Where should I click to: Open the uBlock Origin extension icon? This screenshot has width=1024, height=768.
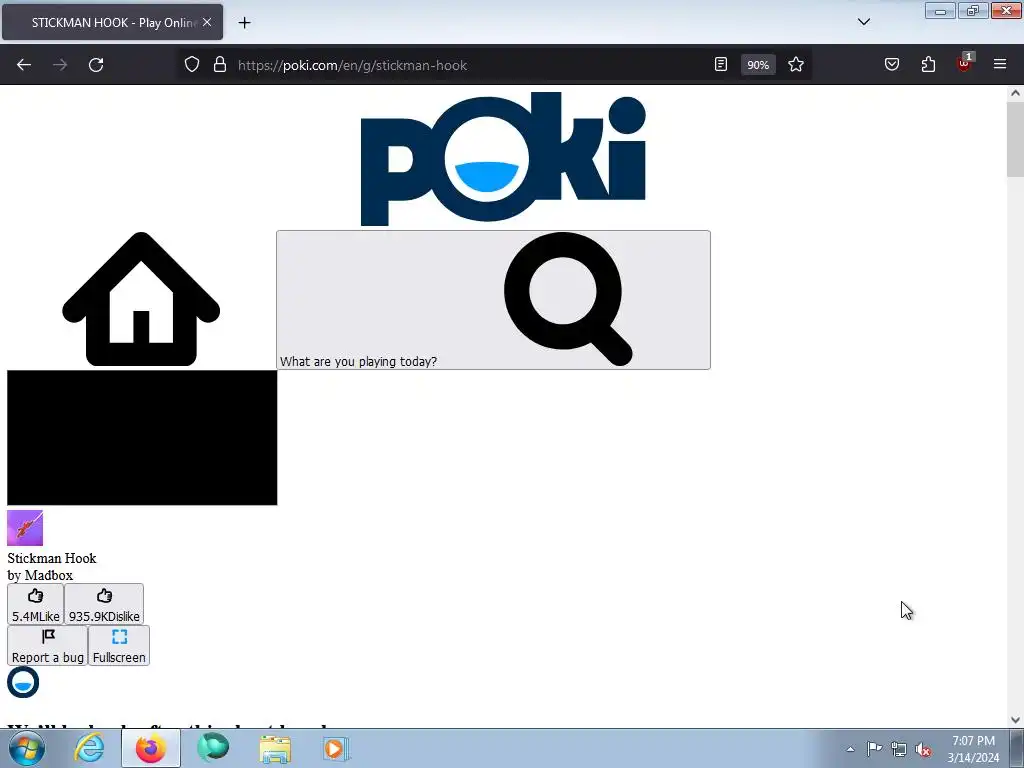(x=964, y=63)
